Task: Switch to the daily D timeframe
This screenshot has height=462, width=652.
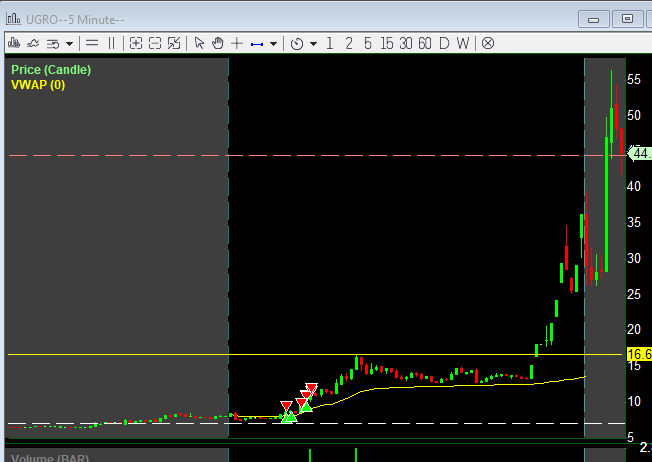Action: (444, 43)
